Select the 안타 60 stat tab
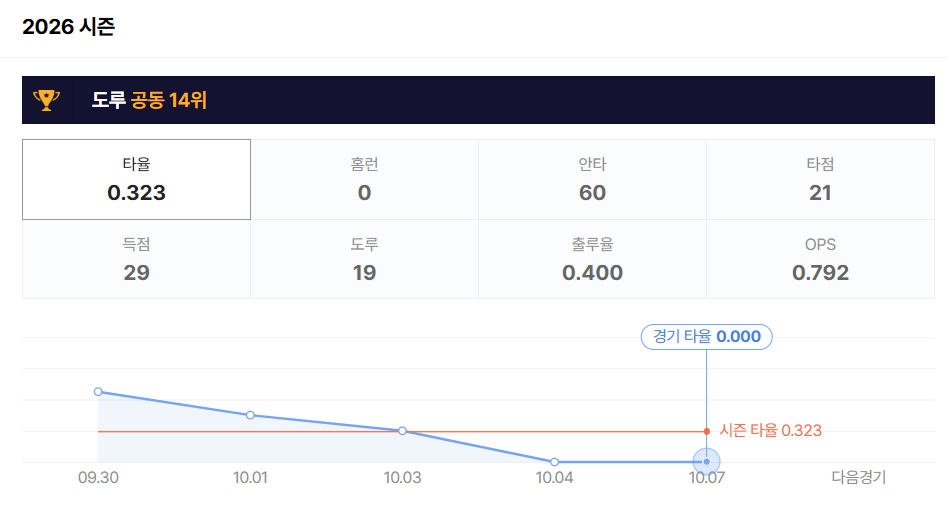947x507 pixels. tap(592, 179)
